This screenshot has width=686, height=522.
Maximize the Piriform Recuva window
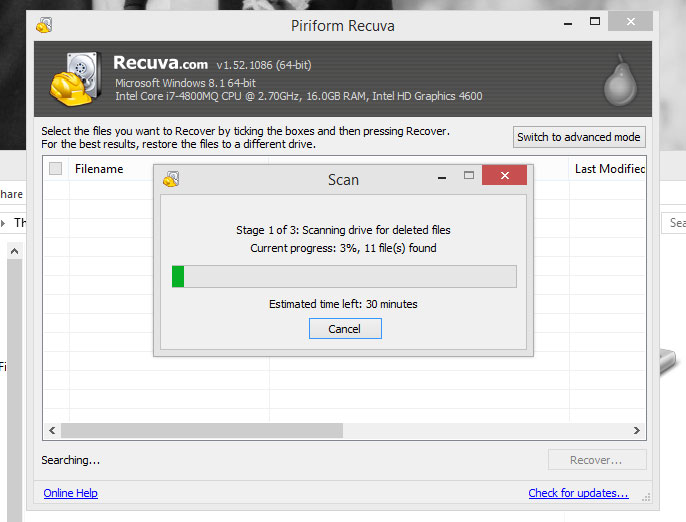(595, 21)
